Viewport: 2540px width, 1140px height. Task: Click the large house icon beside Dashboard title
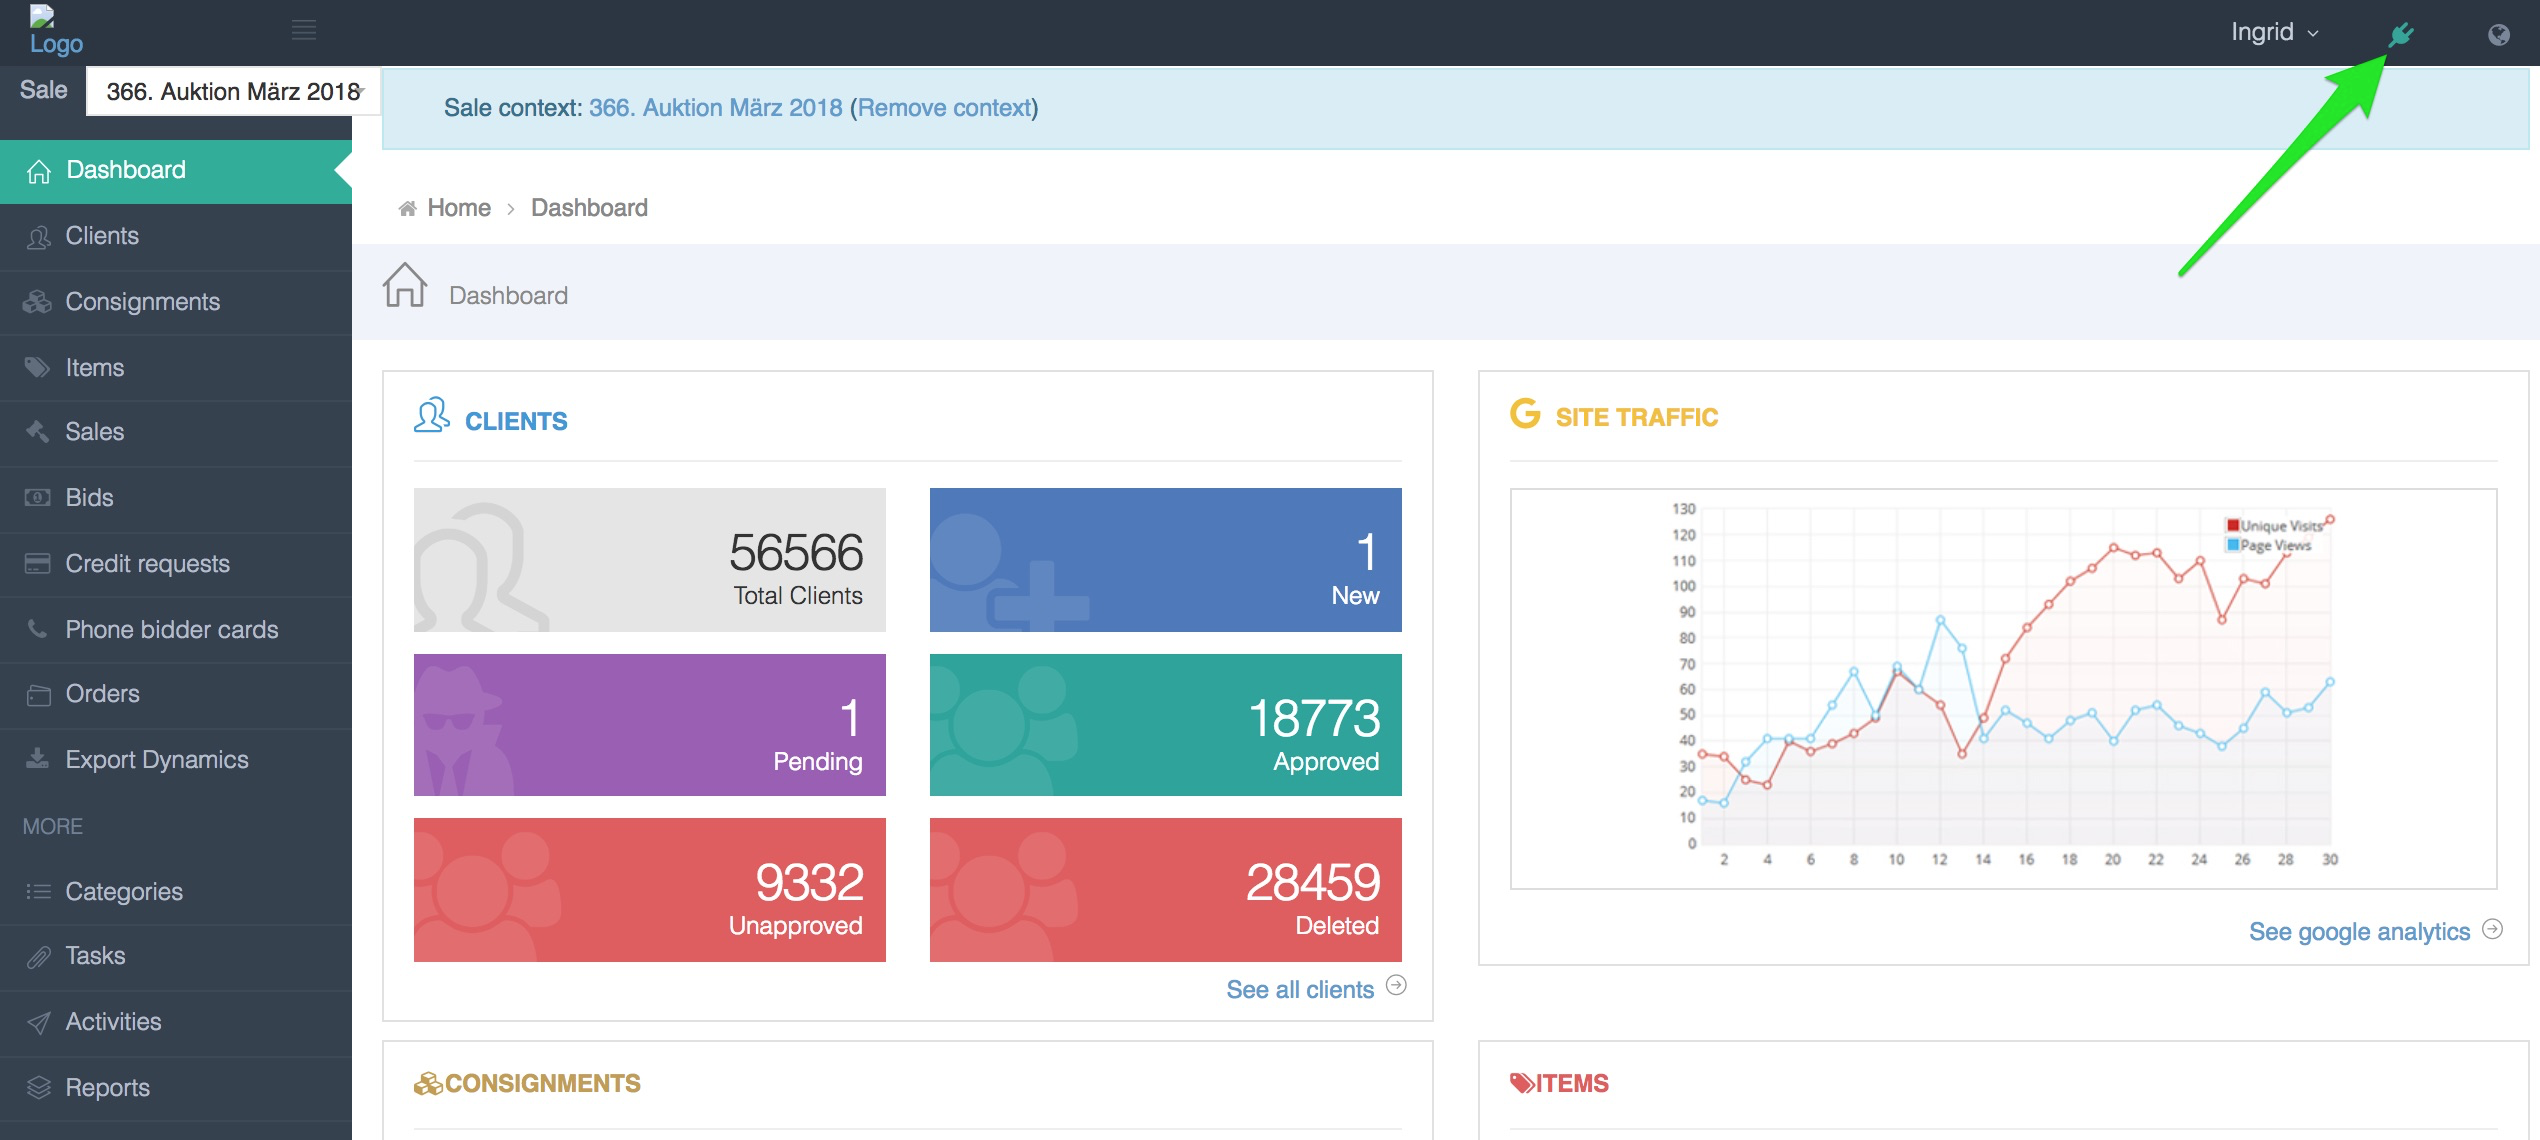pos(405,285)
